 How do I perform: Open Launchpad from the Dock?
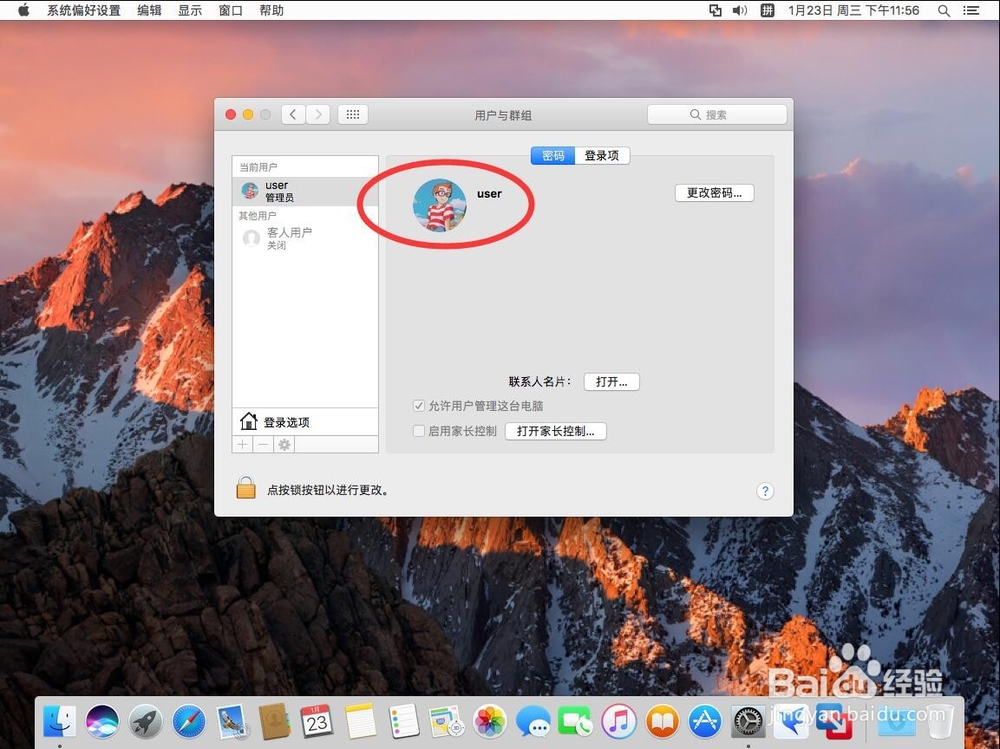click(x=145, y=720)
